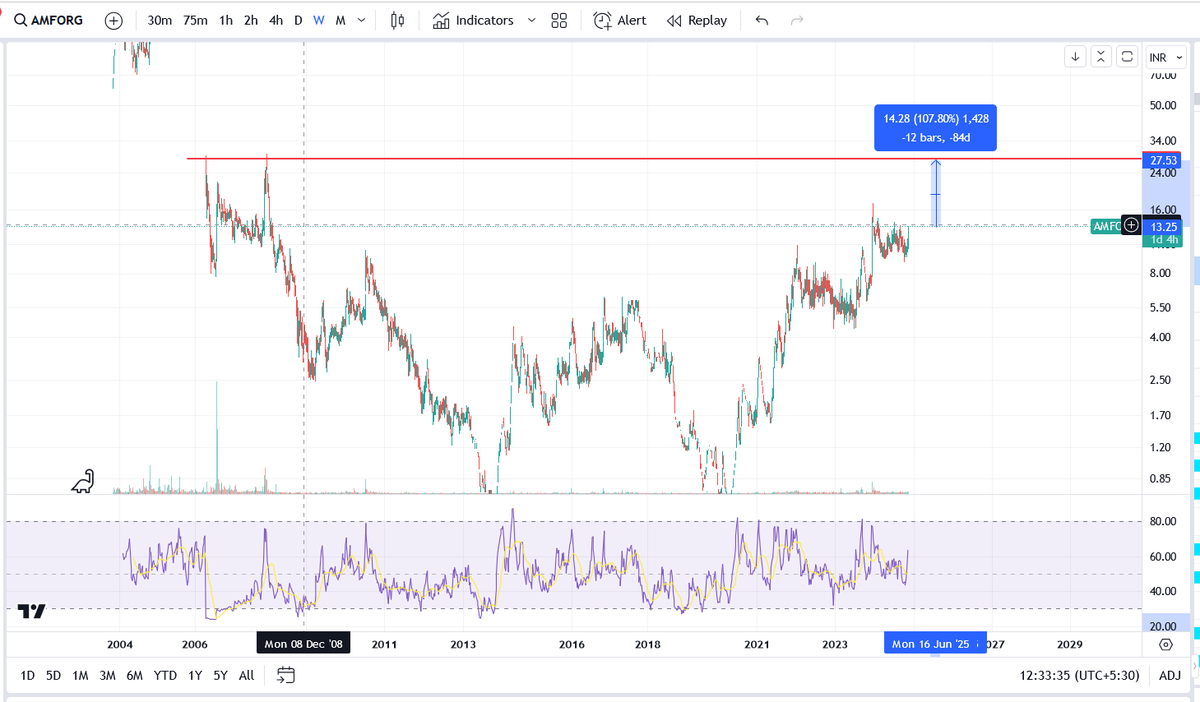Click the Mon 16 Jun '25 date label
Image resolution: width=1200 pixels, height=702 pixels.
click(x=934, y=644)
